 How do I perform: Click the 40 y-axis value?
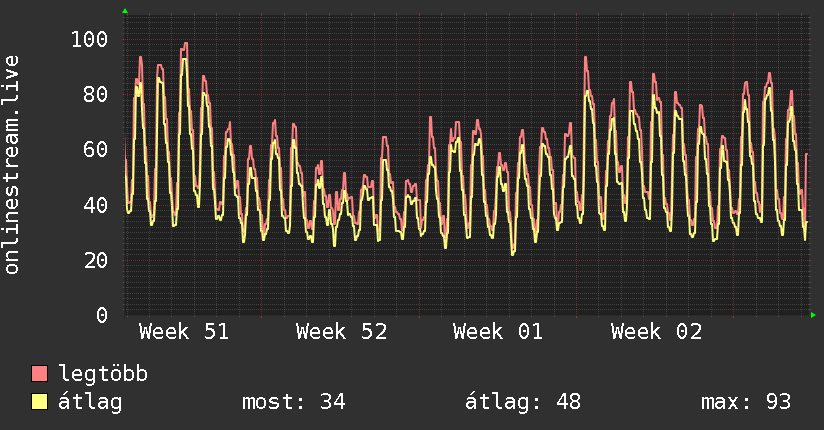pos(96,205)
